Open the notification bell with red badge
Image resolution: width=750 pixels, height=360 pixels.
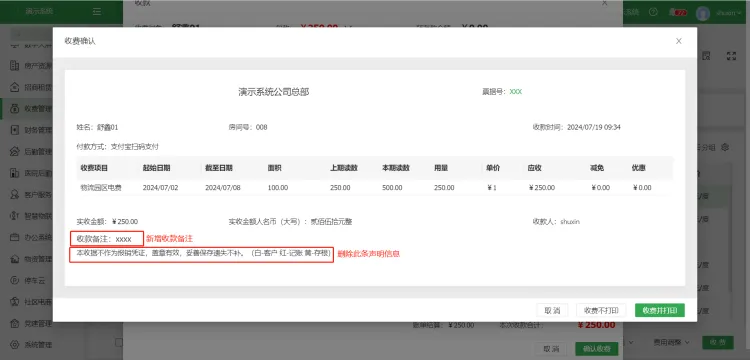(678, 12)
